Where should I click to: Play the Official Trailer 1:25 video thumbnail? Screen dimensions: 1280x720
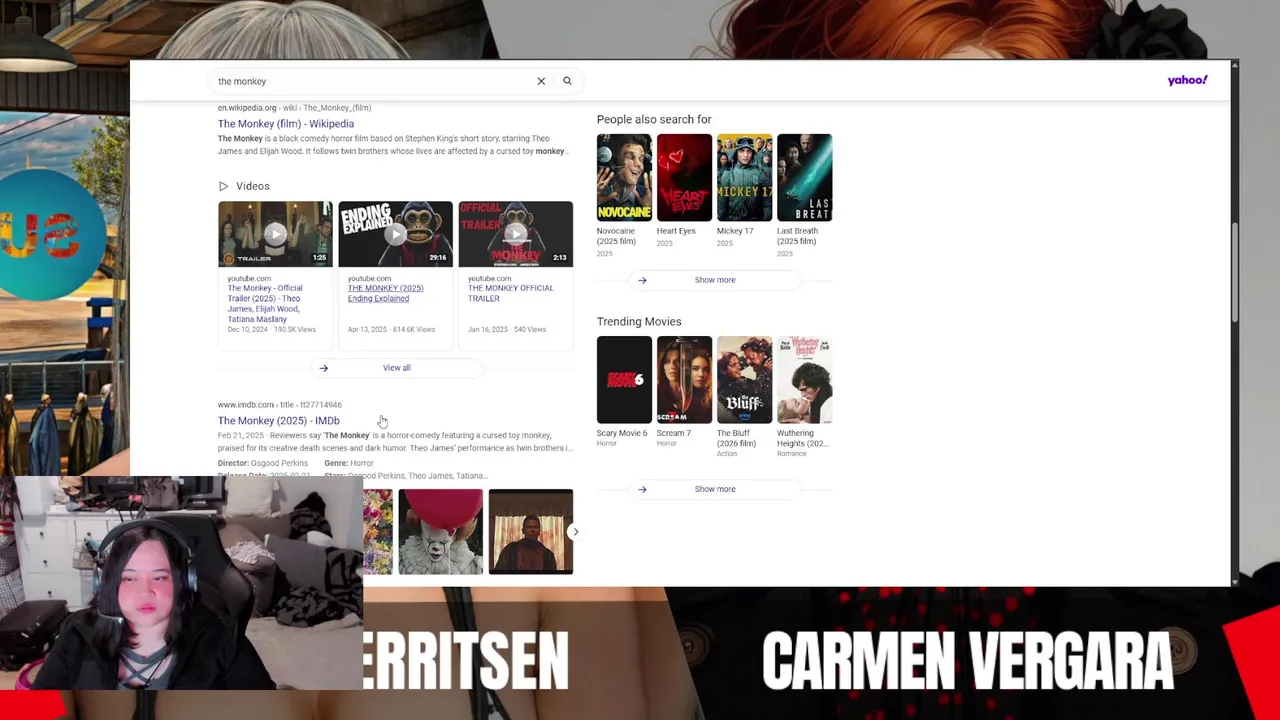(275, 234)
